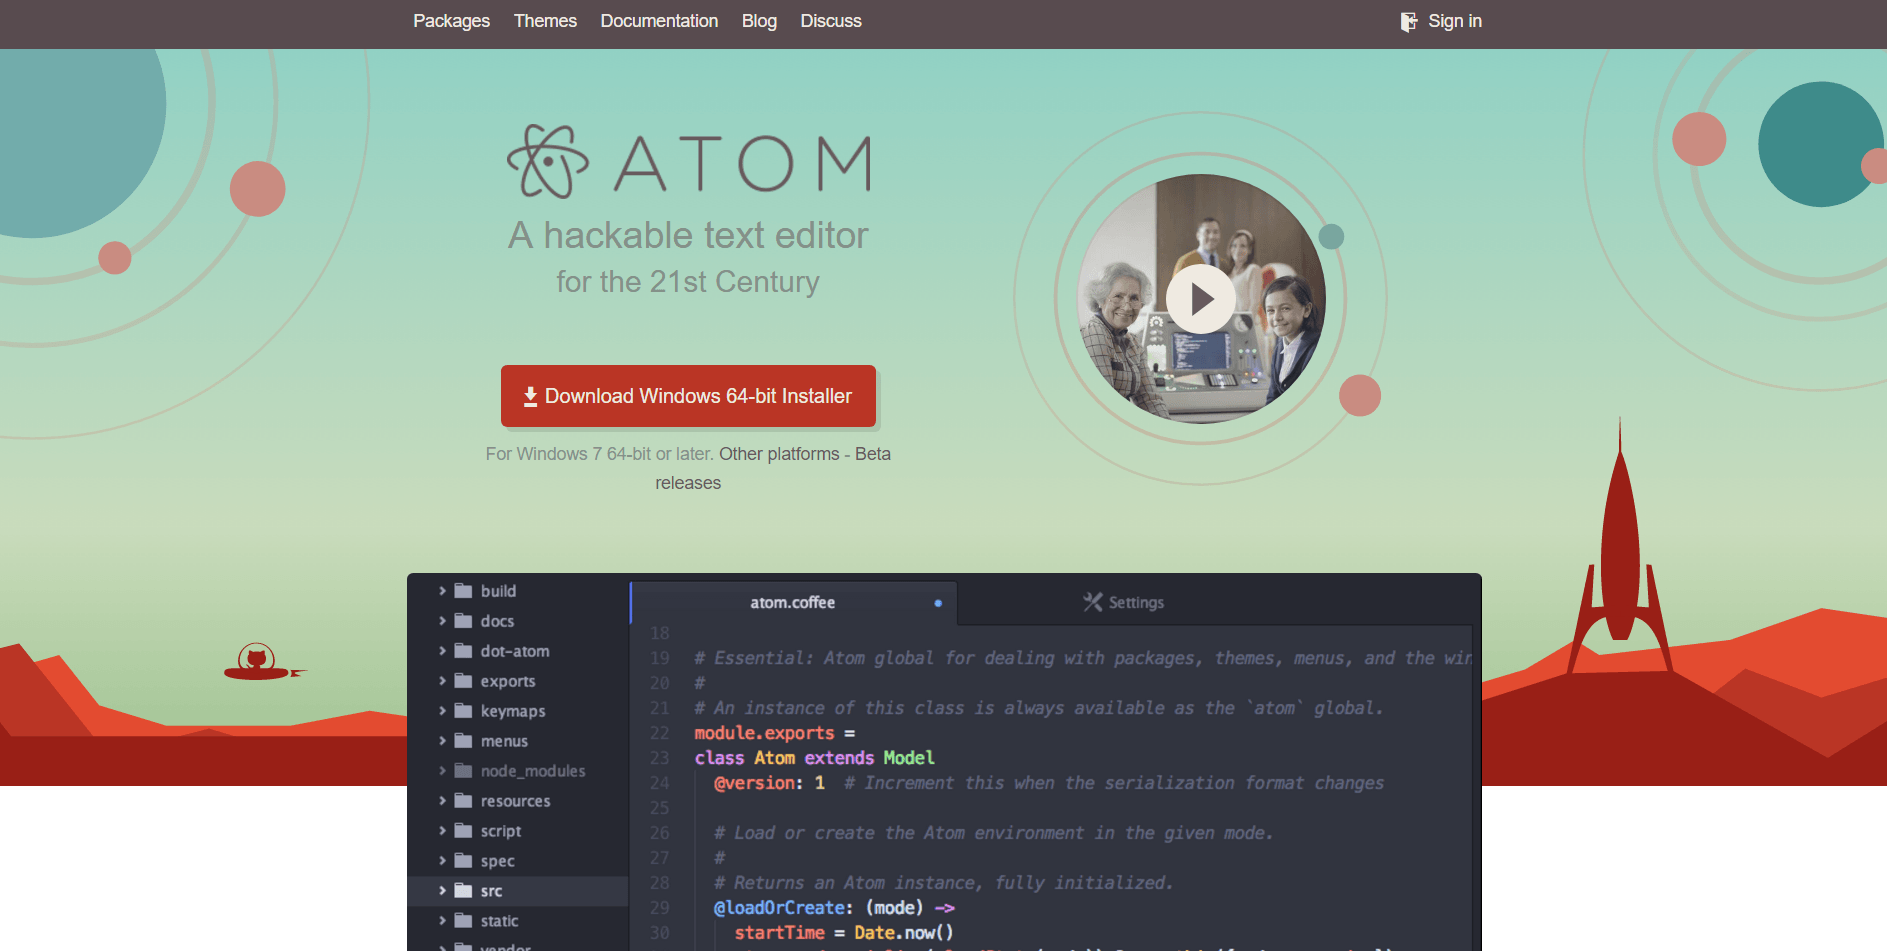Open the Other platforms link
The width and height of the screenshot is (1887, 951).
(x=779, y=454)
